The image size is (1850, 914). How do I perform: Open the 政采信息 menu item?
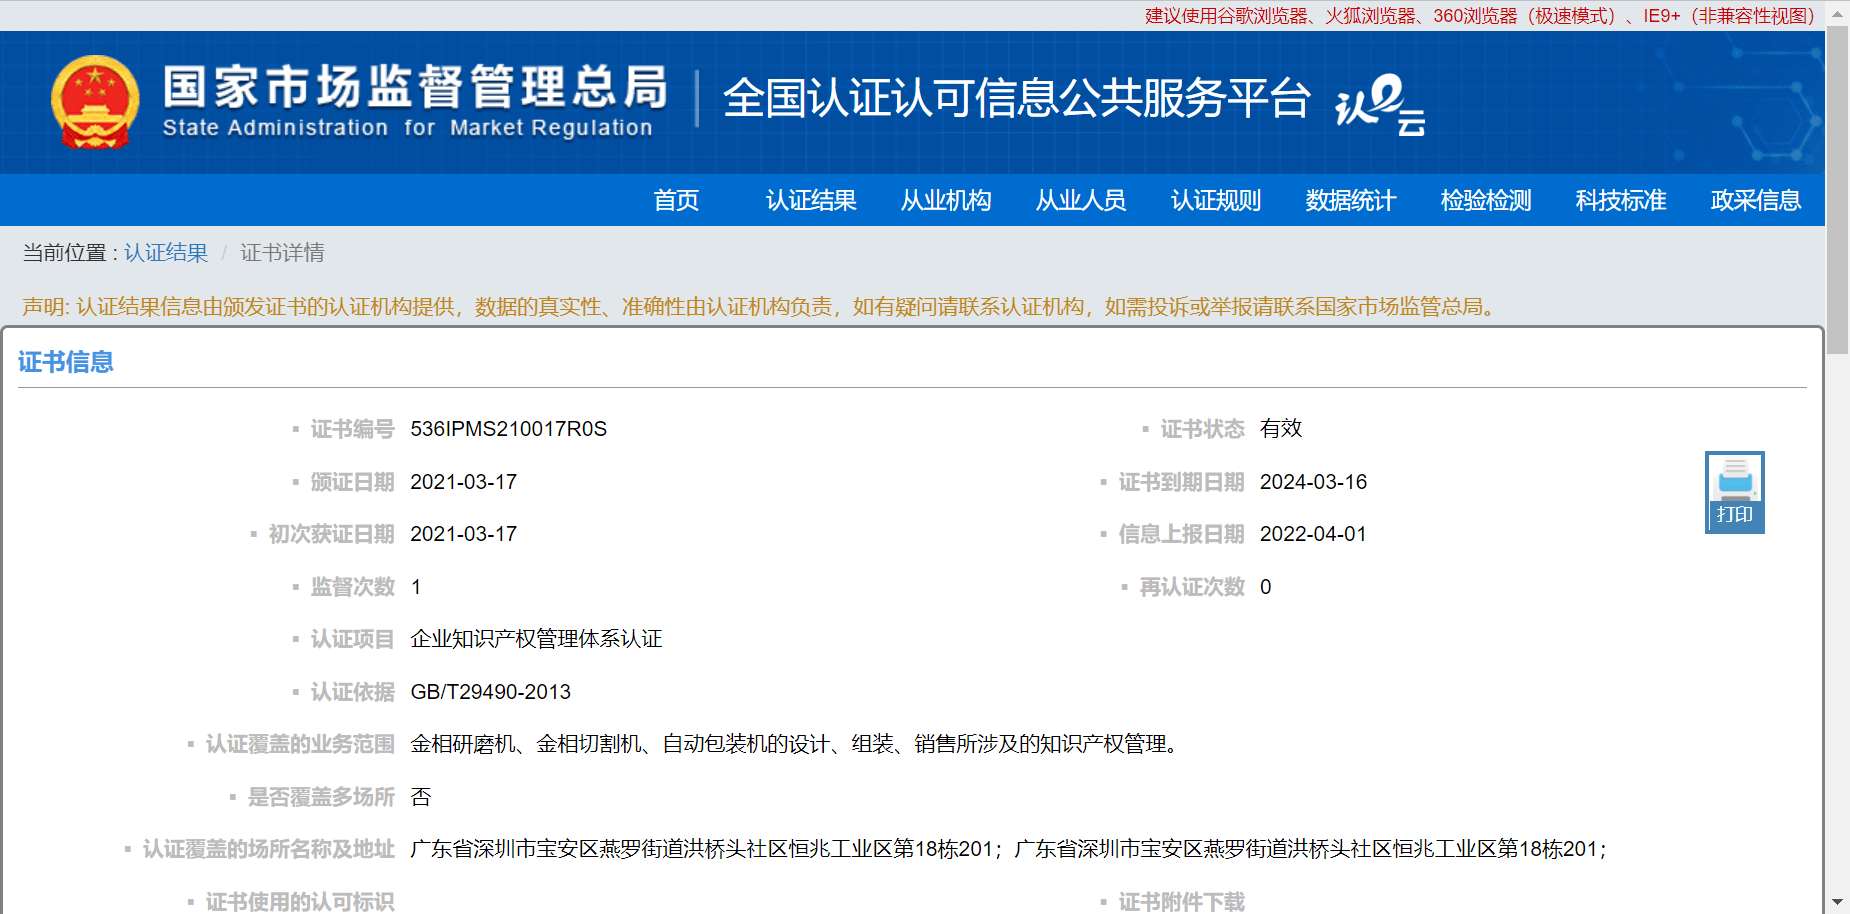[x=1756, y=200]
